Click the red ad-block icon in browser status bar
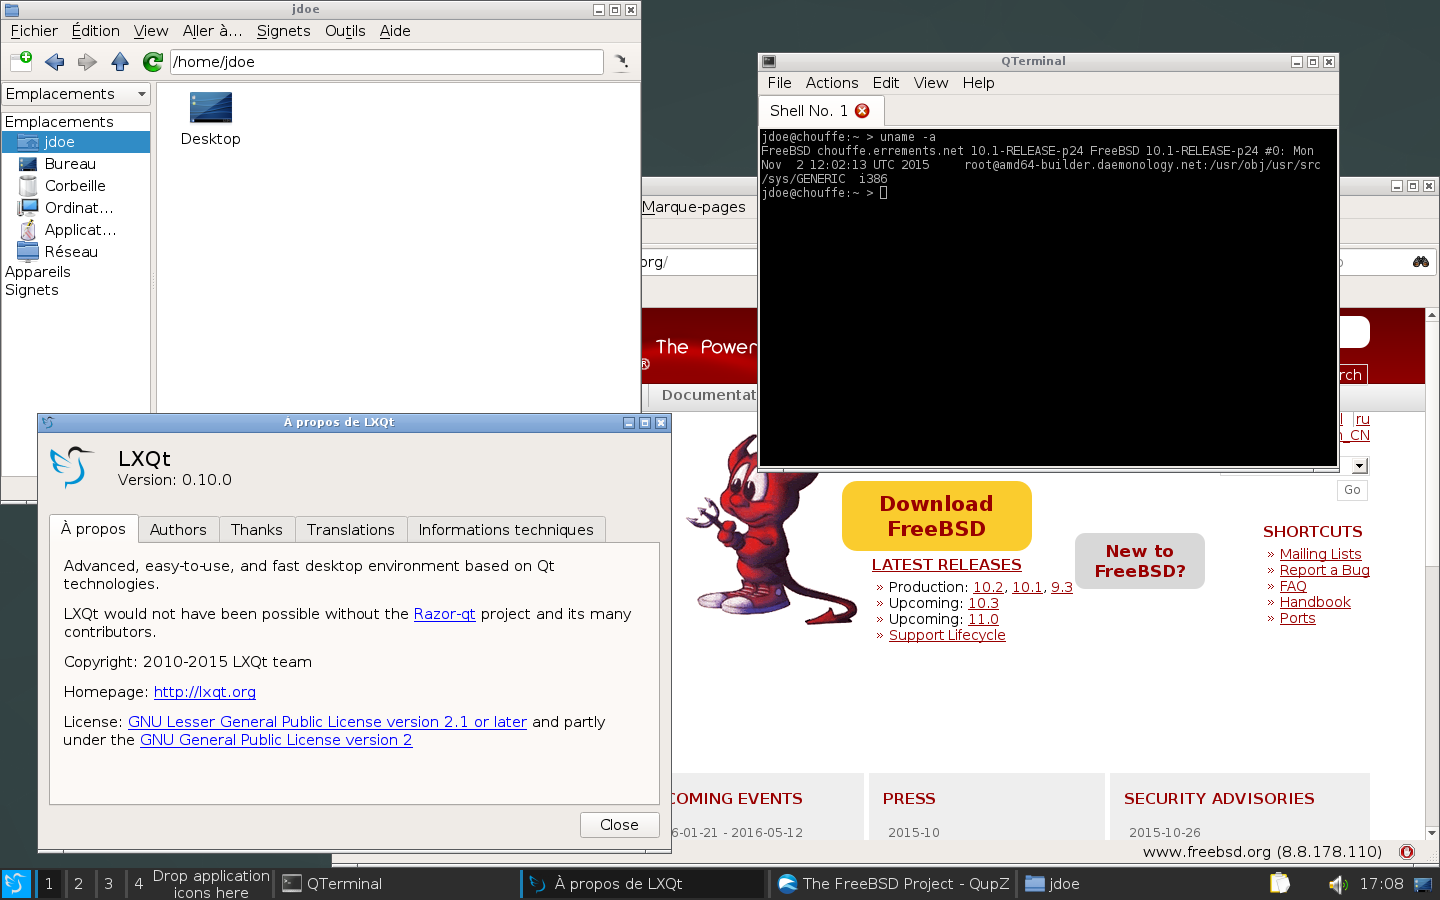Image resolution: width=1440 pixels, height=900 pixels. tap(1407, 852)
